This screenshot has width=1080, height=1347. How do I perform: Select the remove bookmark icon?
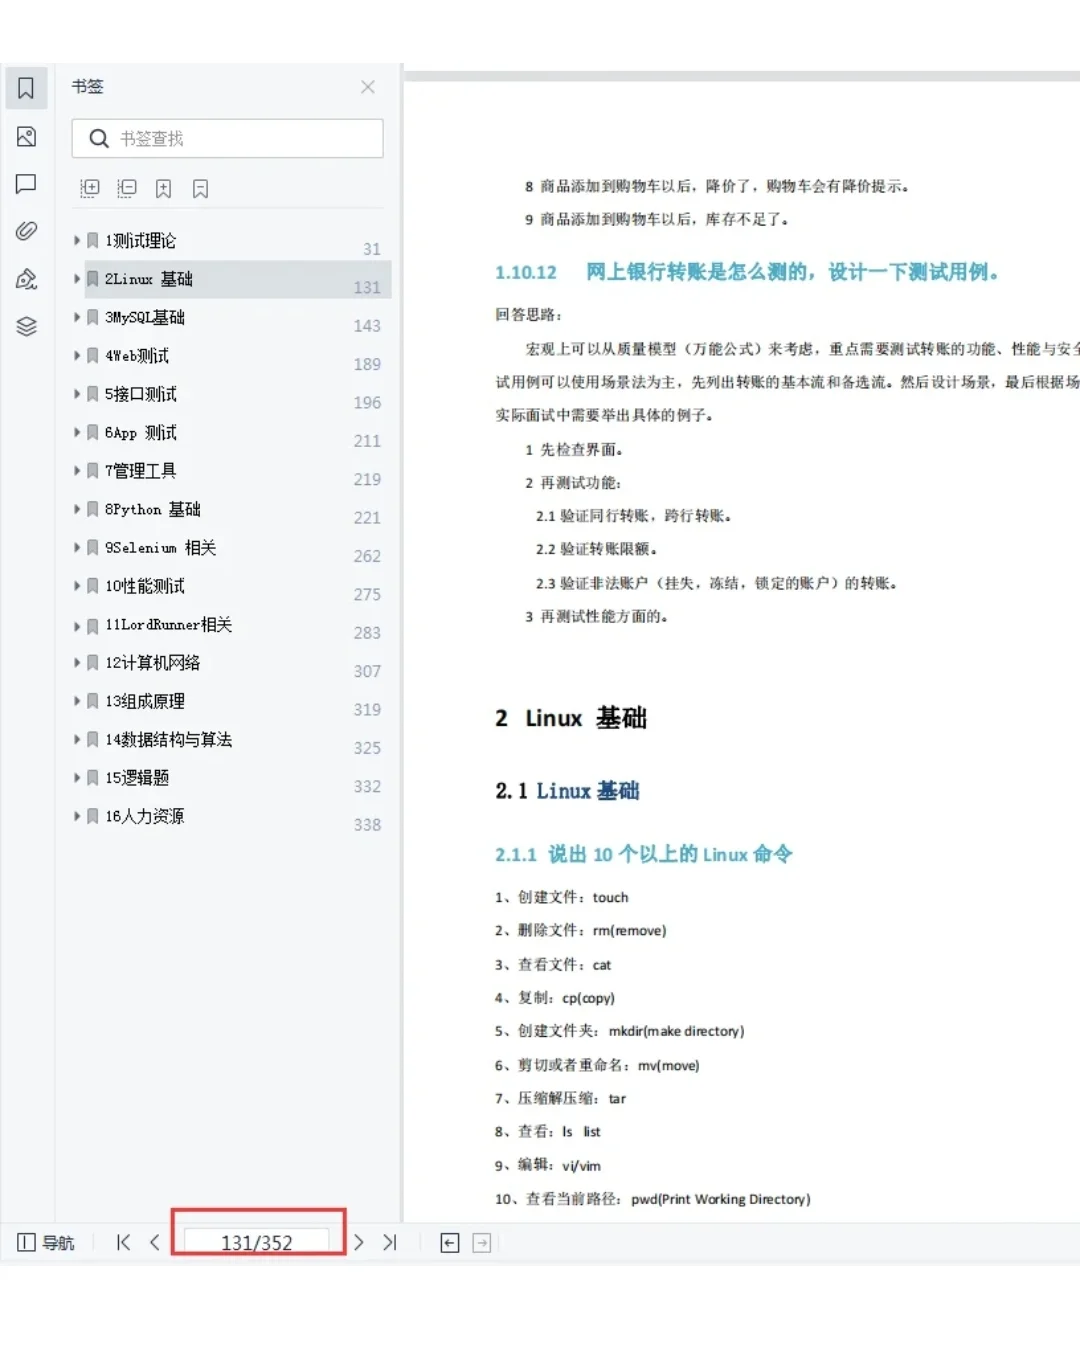pos(200,188)
